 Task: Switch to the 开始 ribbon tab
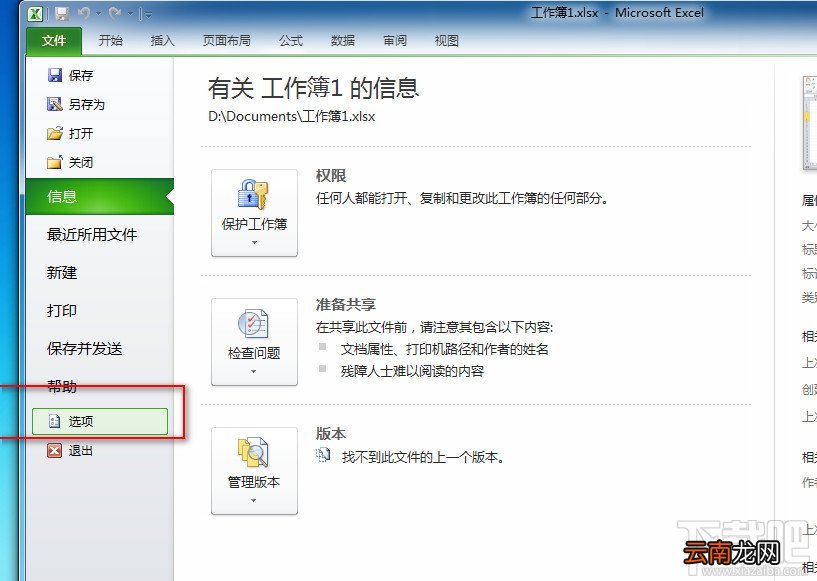click(111, 41)
